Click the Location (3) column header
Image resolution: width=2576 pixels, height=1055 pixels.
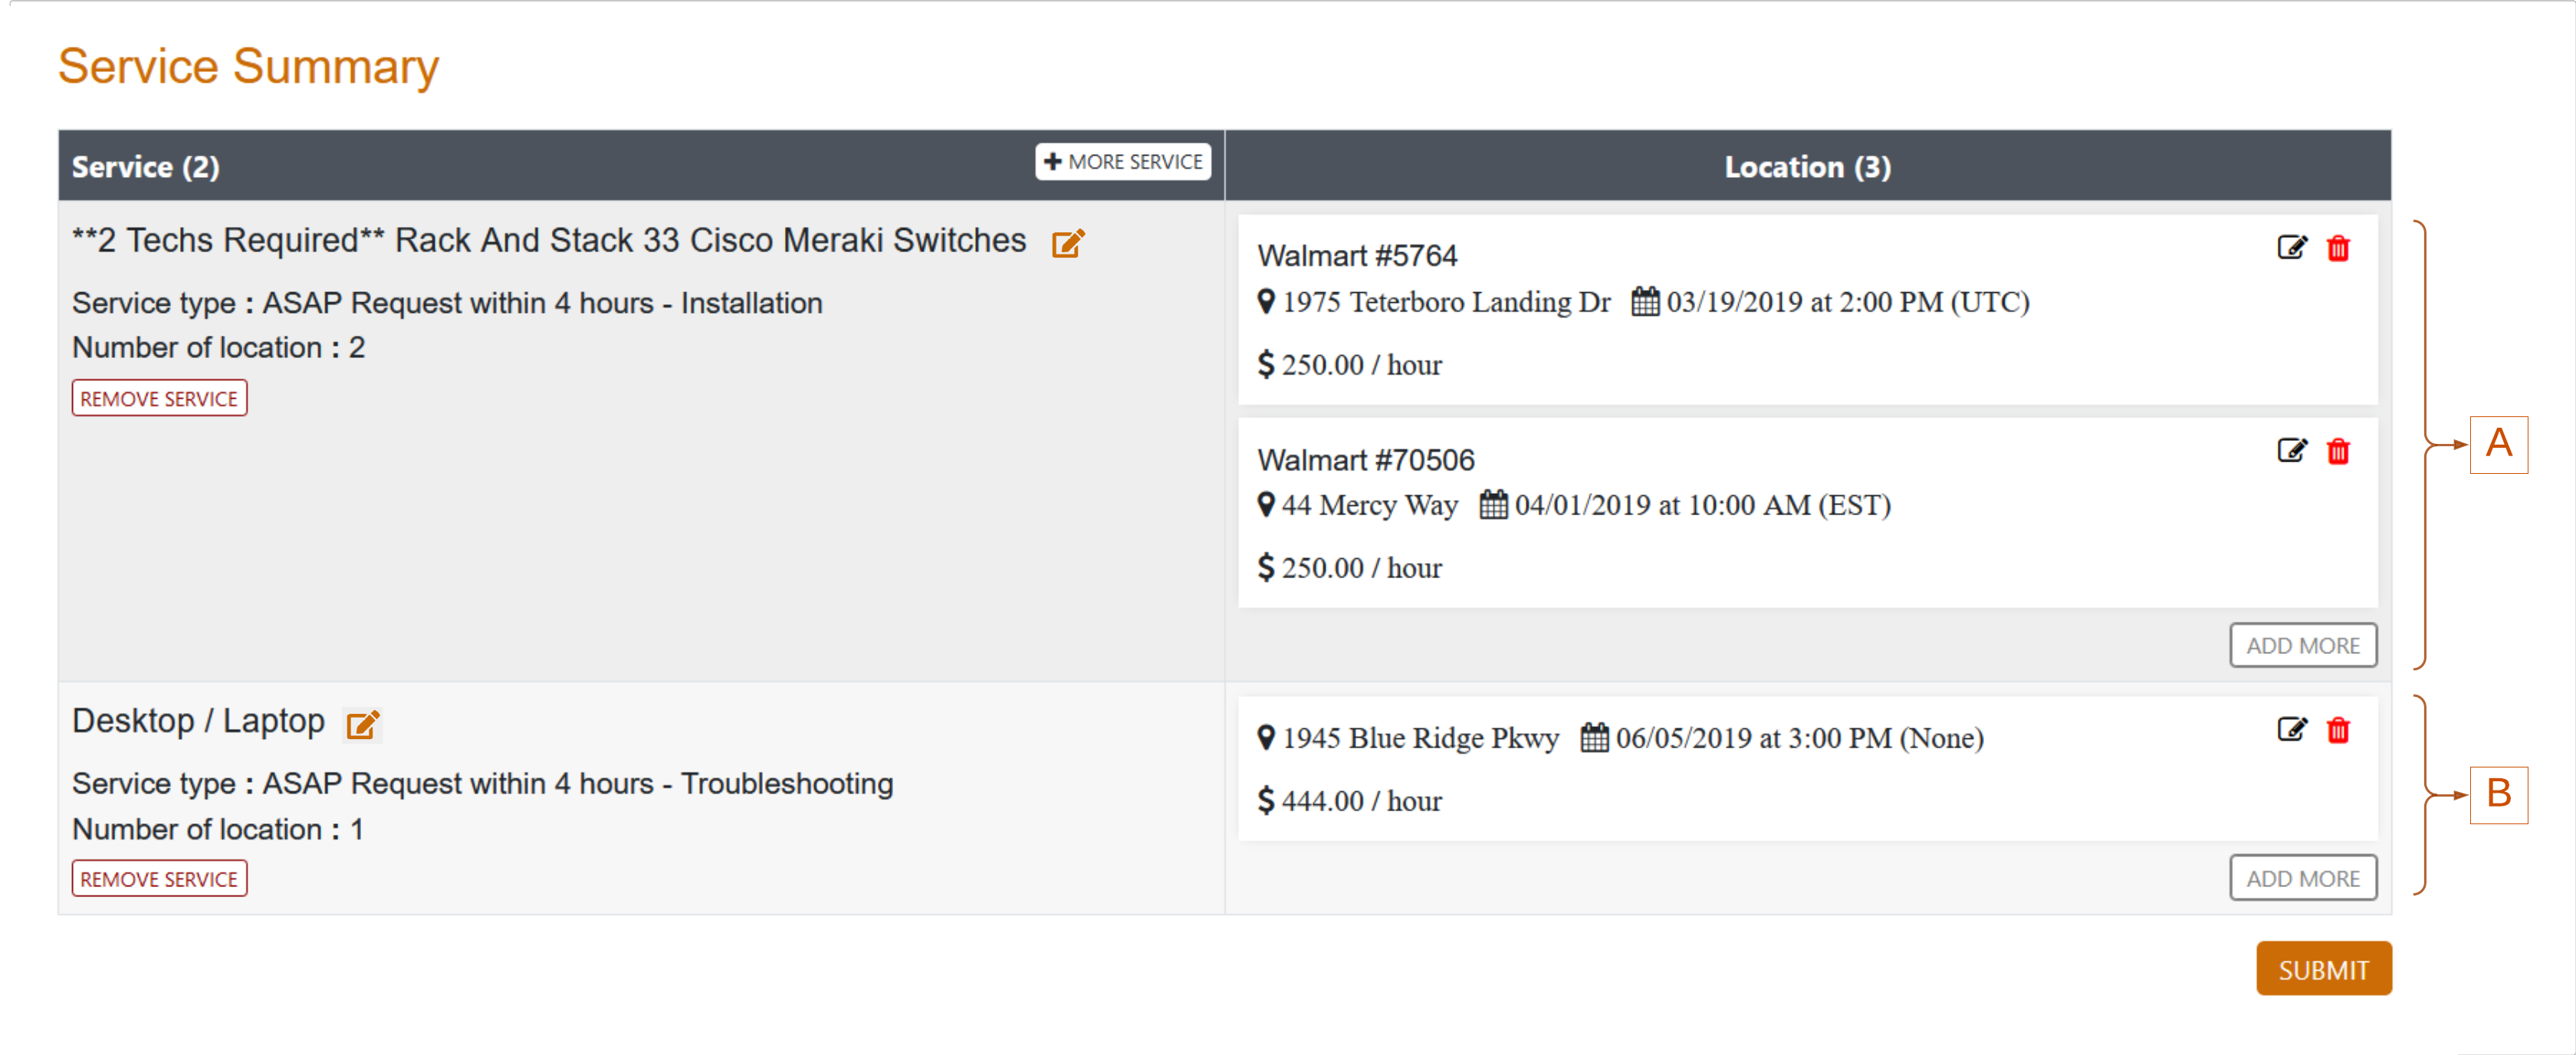[x=1806, y=167]
